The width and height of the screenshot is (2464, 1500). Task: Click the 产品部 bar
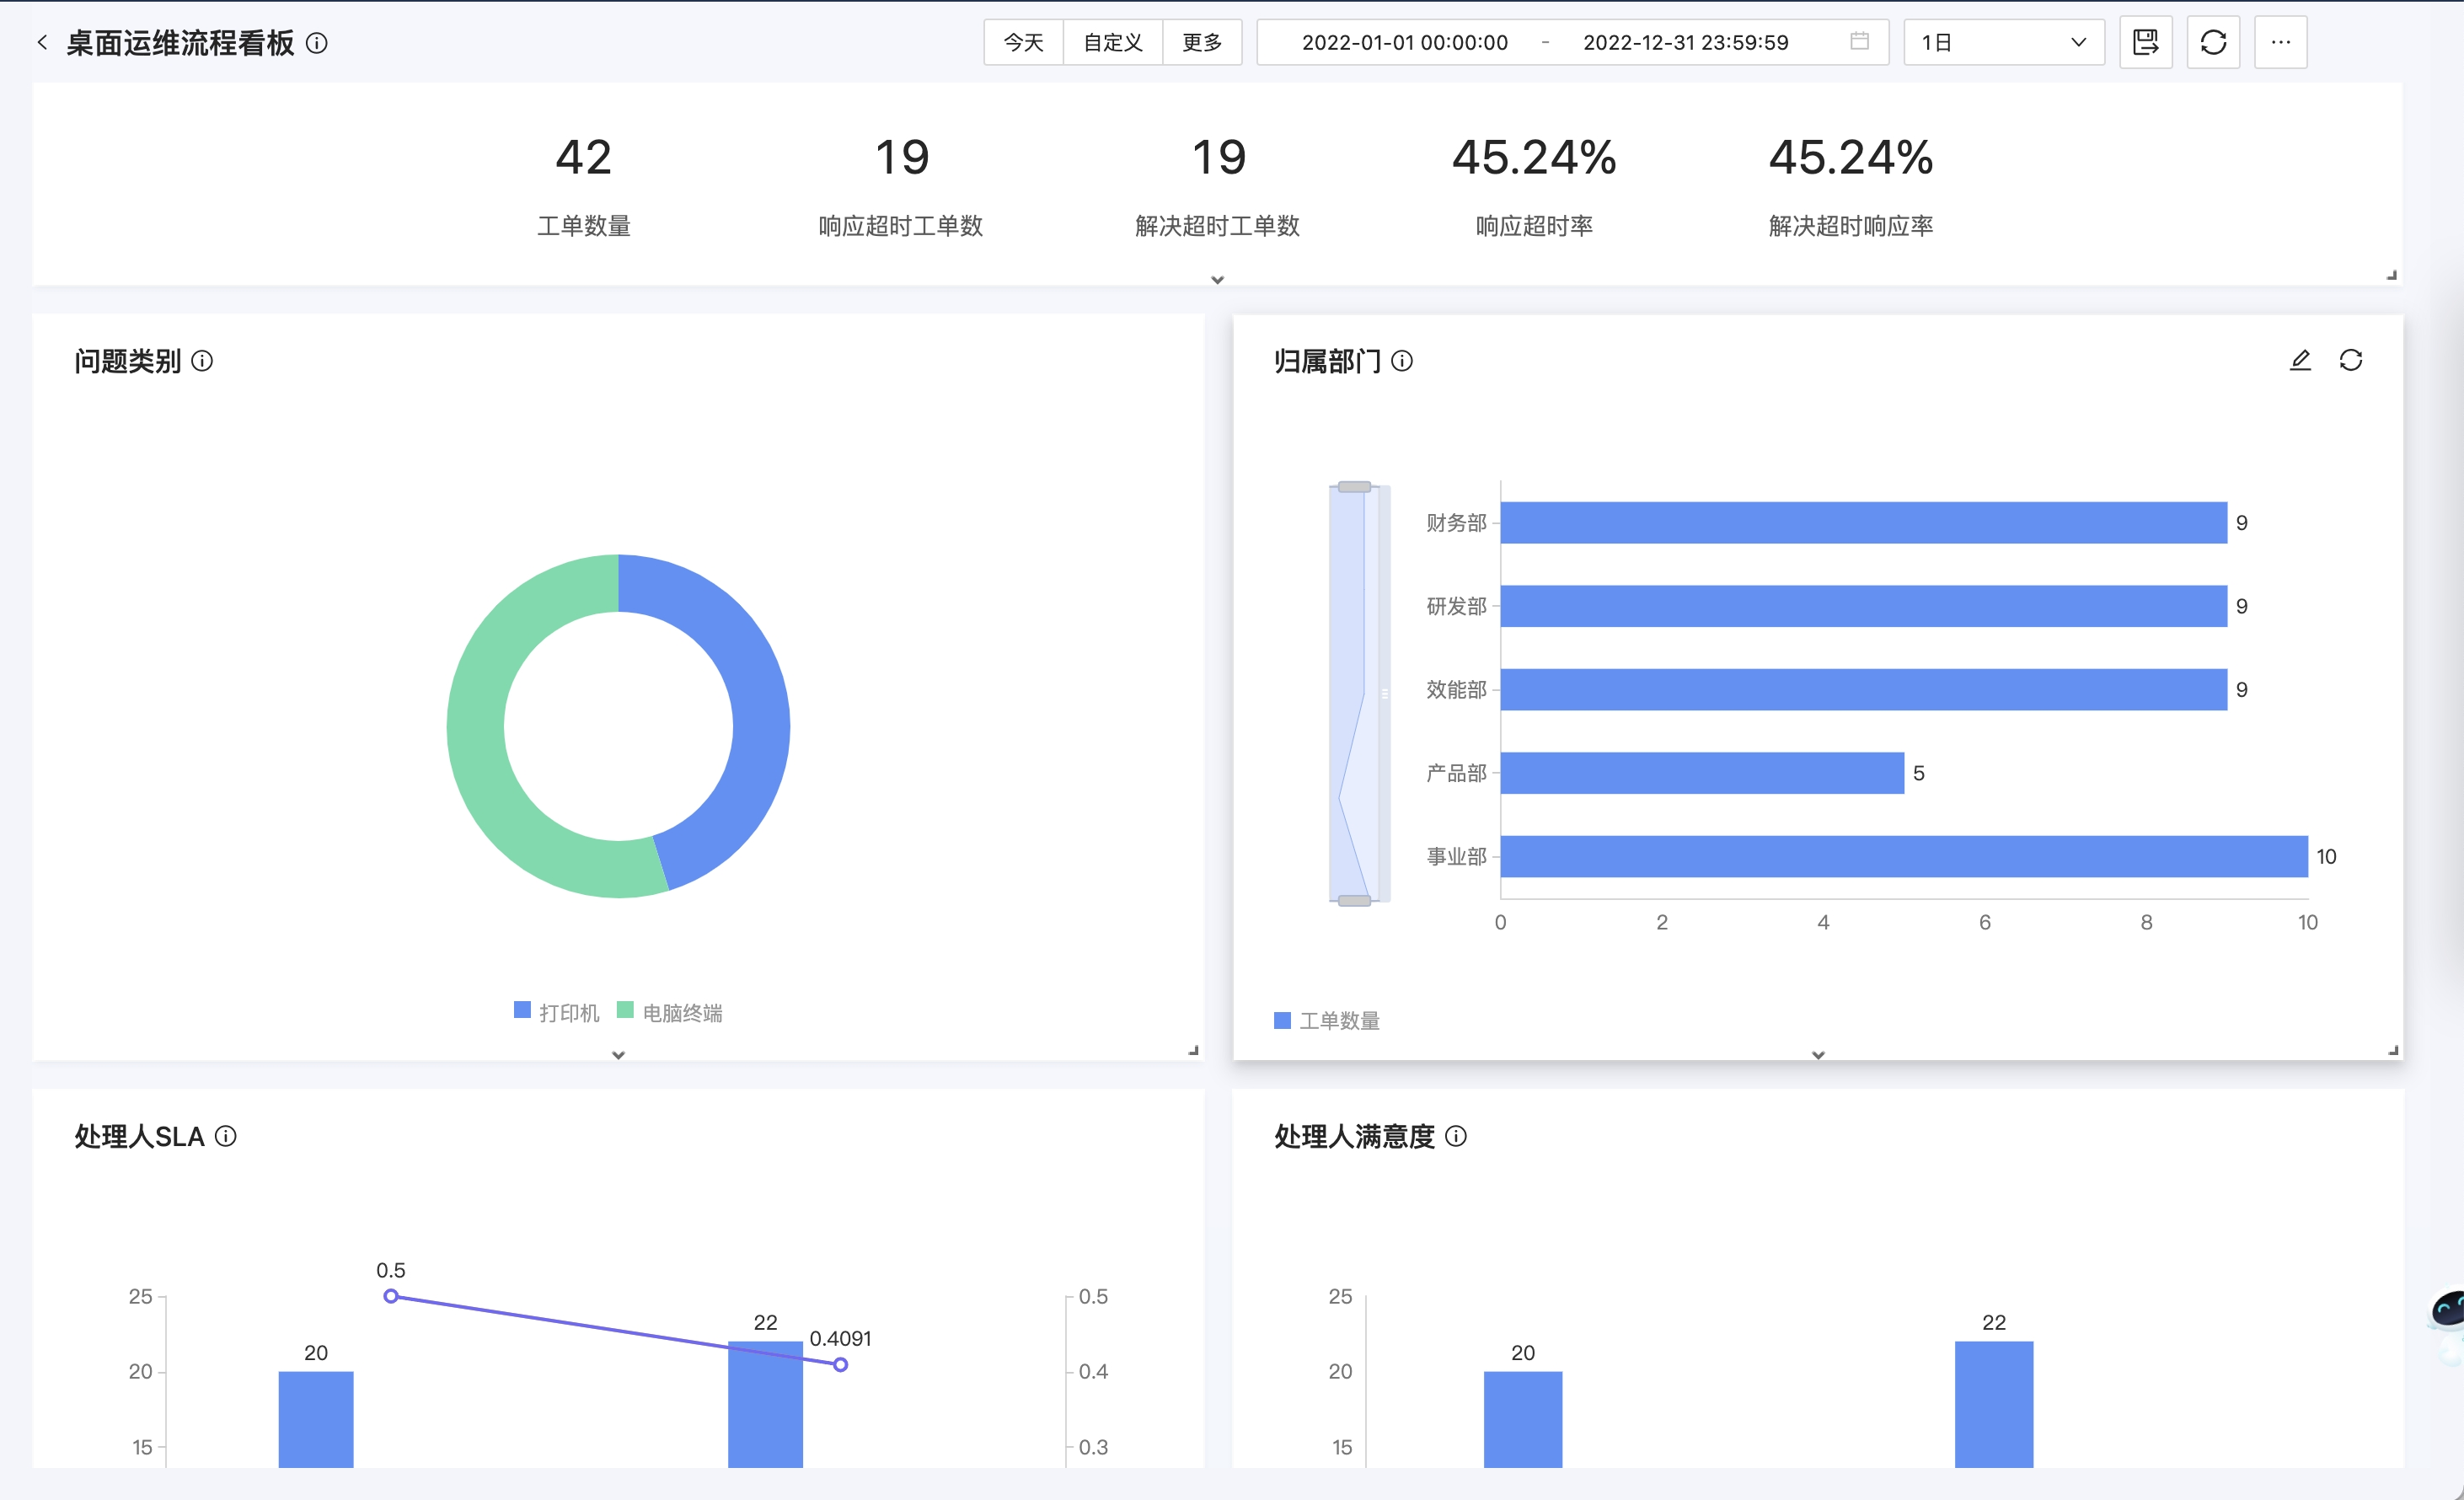pos(1702,773)
